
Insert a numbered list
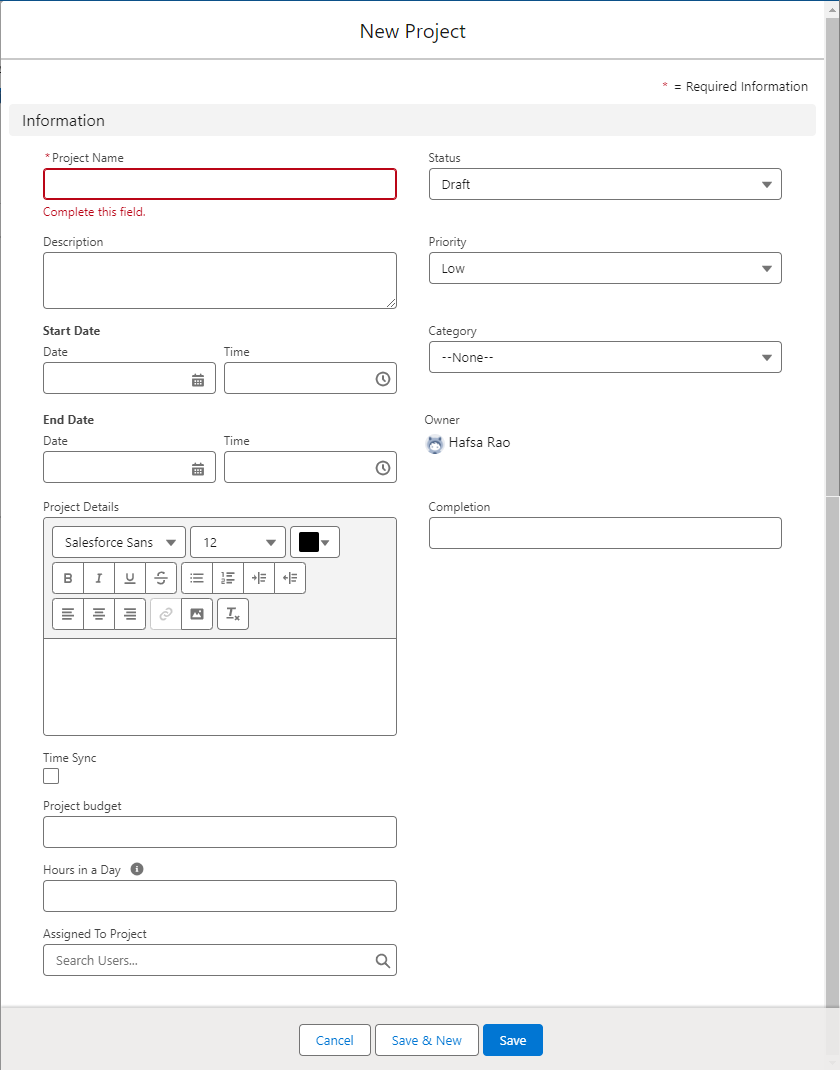[228, 578]
